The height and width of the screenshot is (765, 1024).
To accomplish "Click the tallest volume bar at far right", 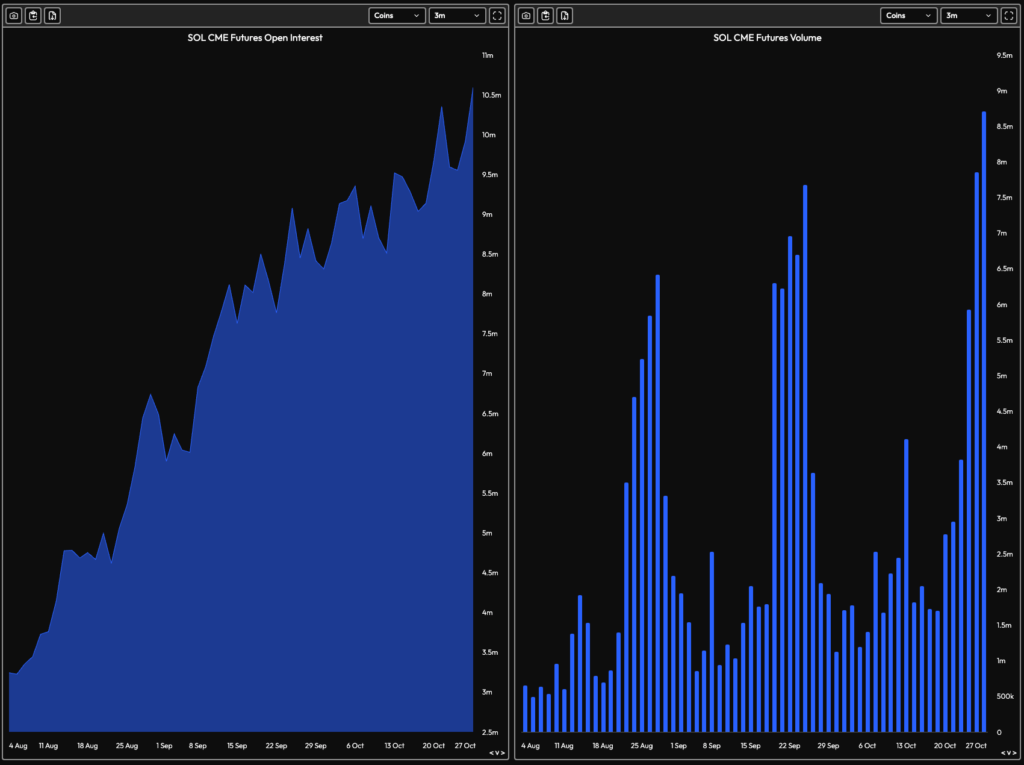I will (984, 420).
